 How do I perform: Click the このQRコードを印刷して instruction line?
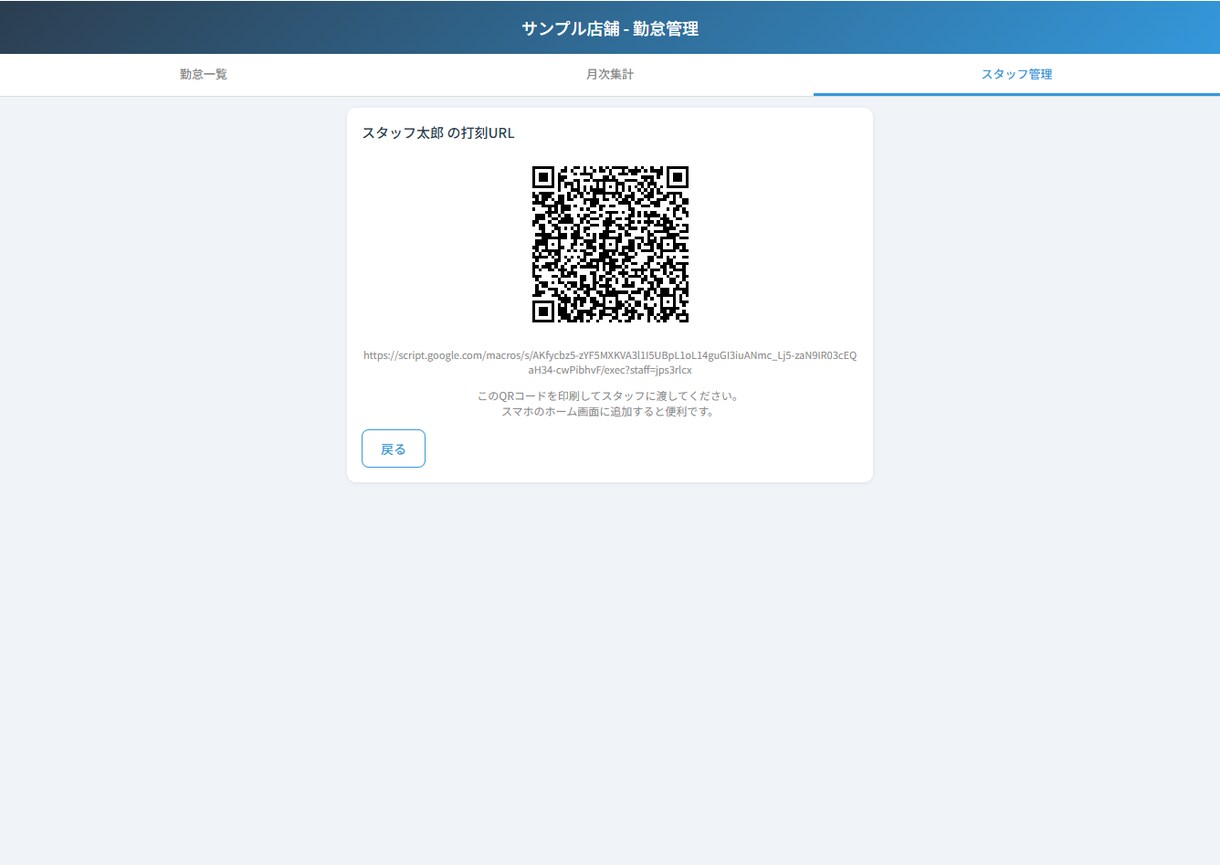point(610,396)
